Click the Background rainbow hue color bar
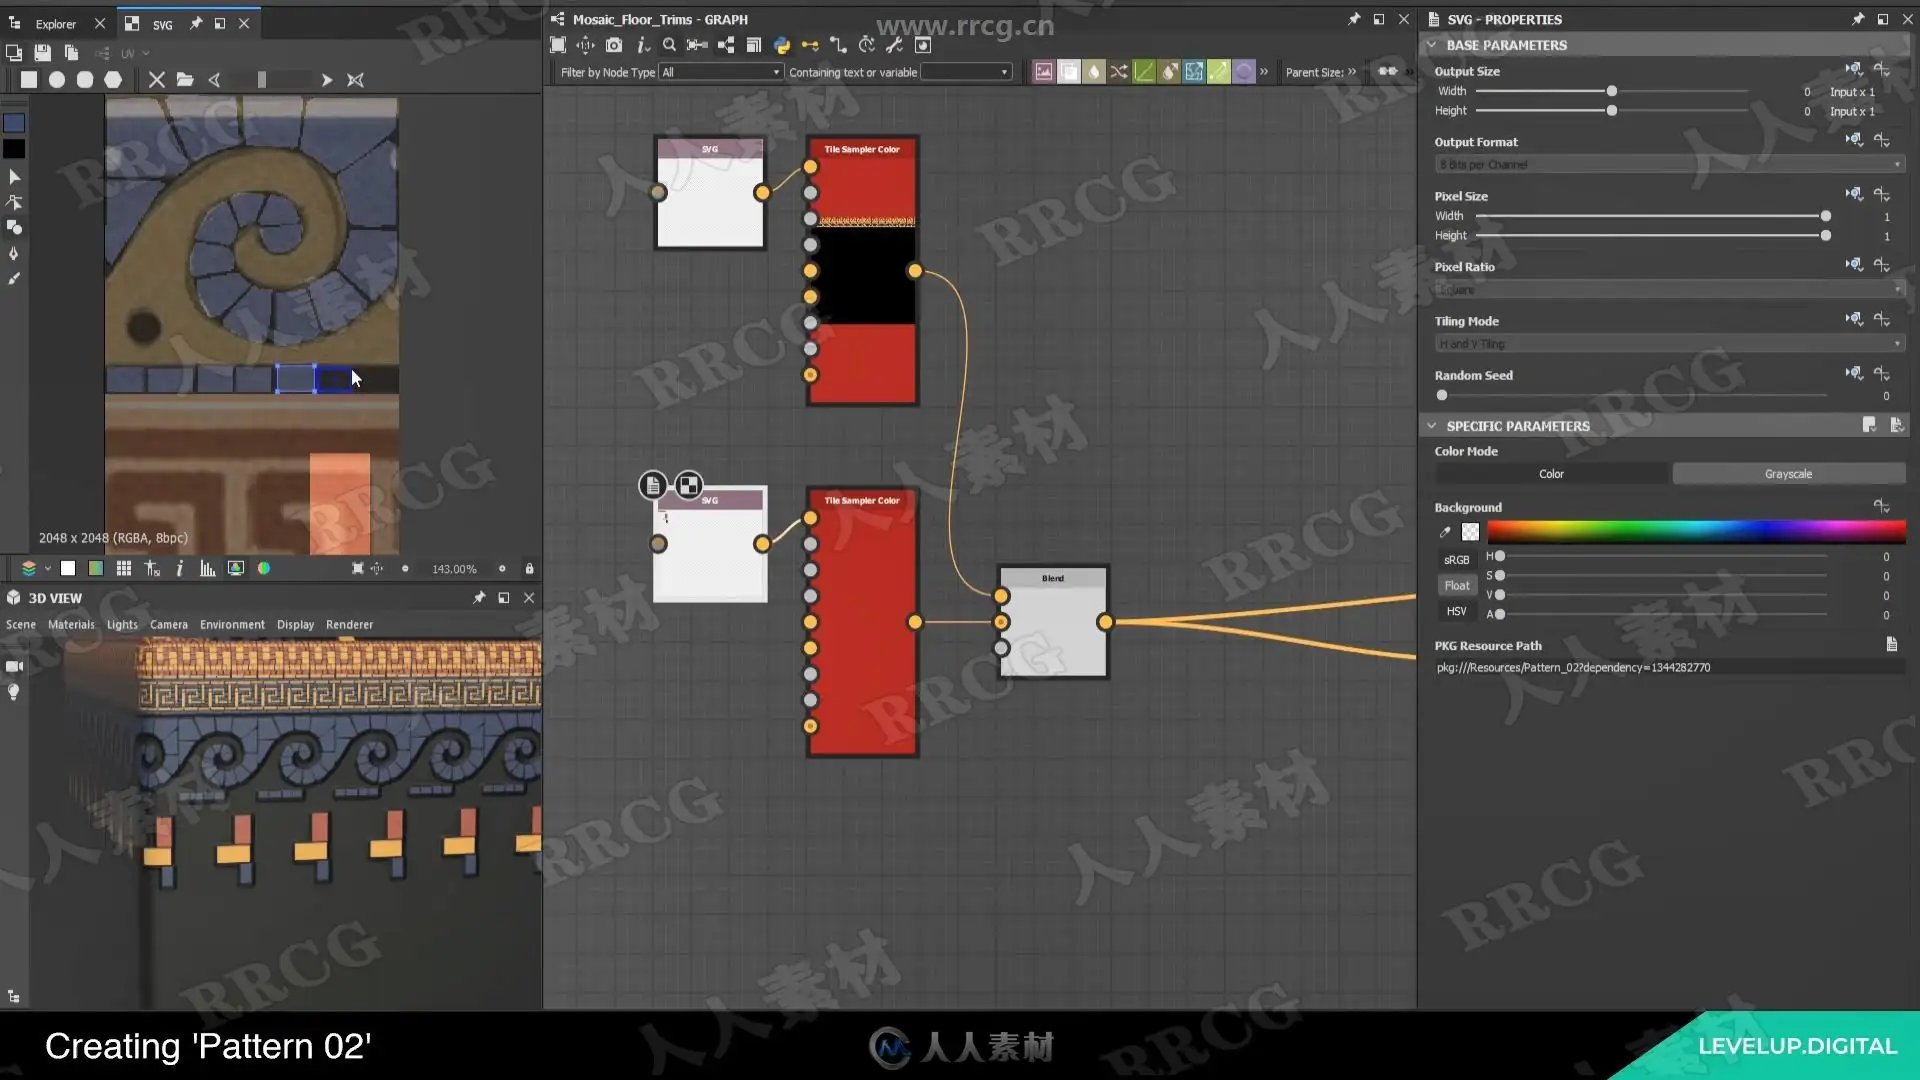 click(x=1695, y=532)
